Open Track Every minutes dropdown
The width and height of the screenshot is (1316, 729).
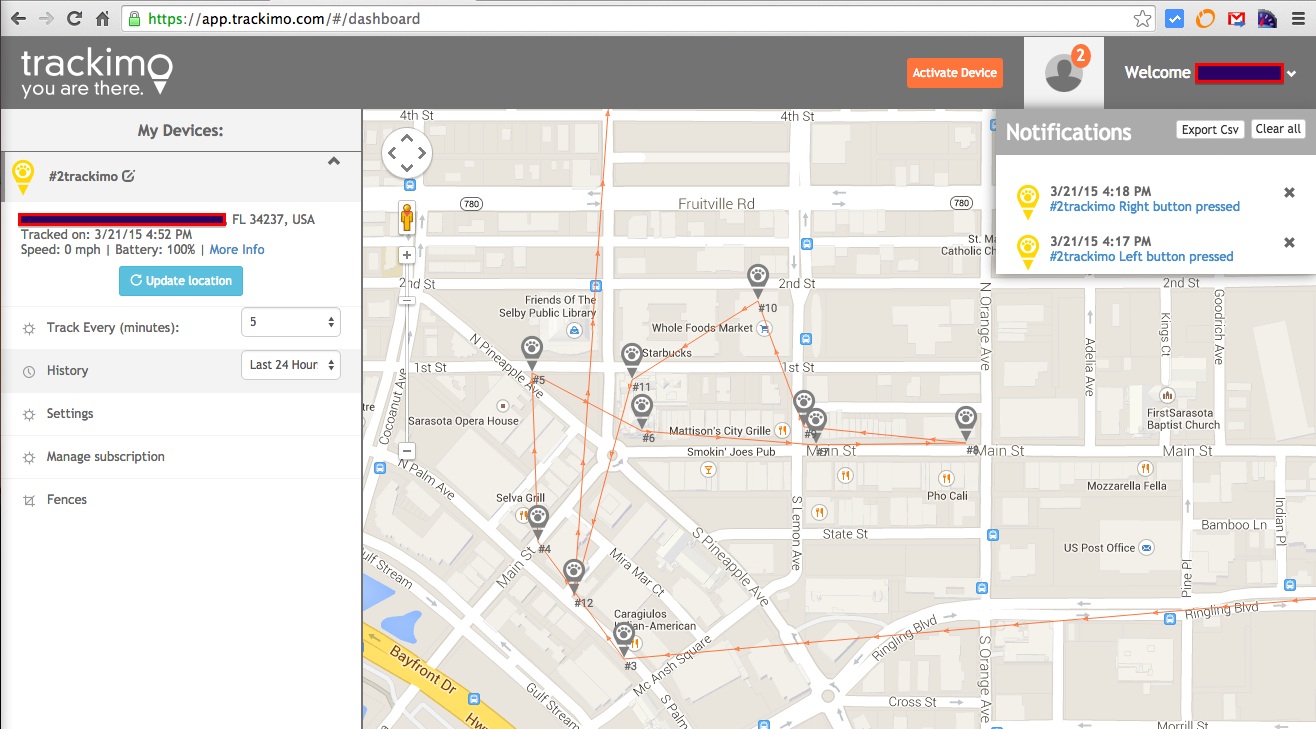click(291, 322)
